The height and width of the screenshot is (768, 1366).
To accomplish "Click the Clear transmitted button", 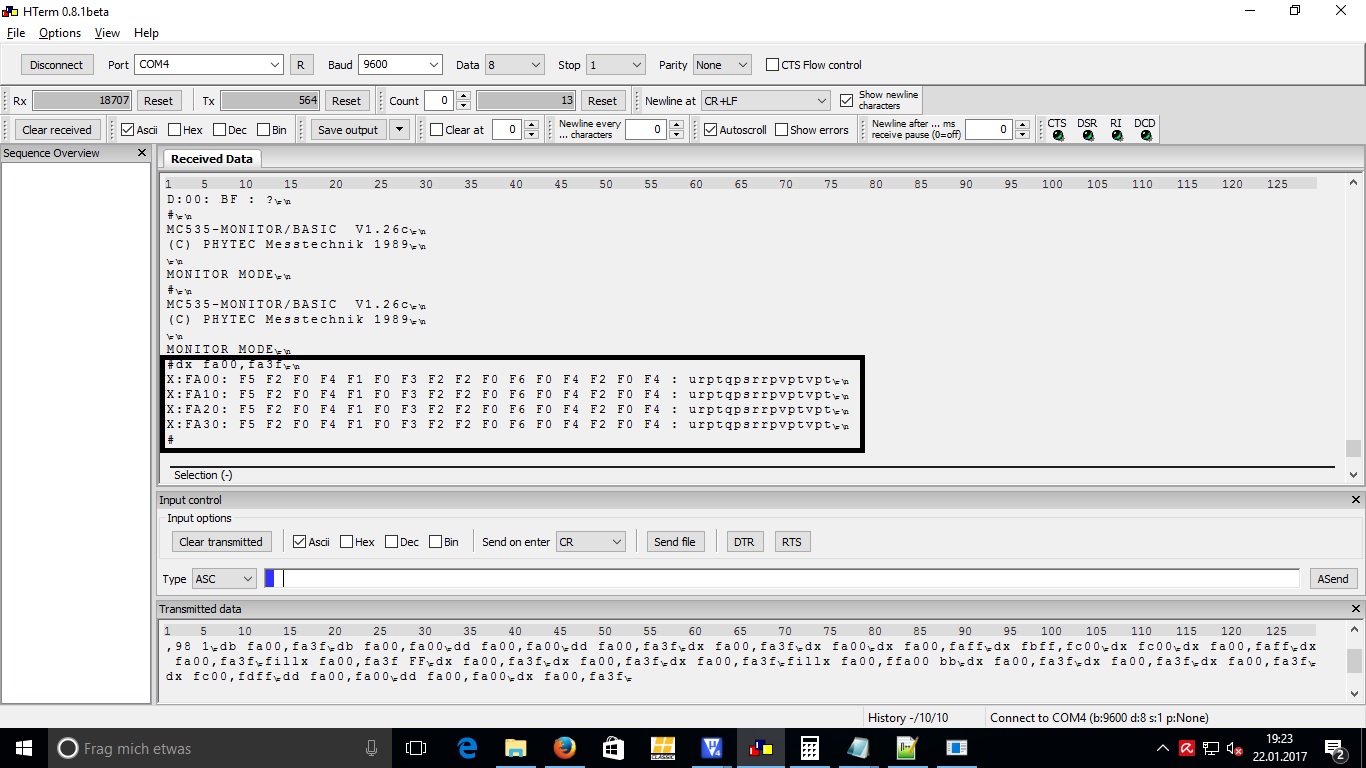I will click(x=221, y=542).
